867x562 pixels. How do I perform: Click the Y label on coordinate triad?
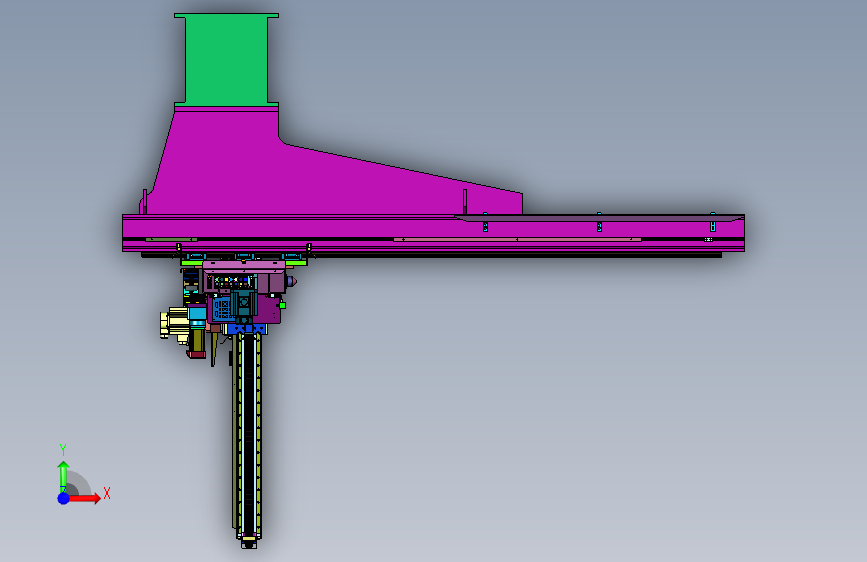62,450
